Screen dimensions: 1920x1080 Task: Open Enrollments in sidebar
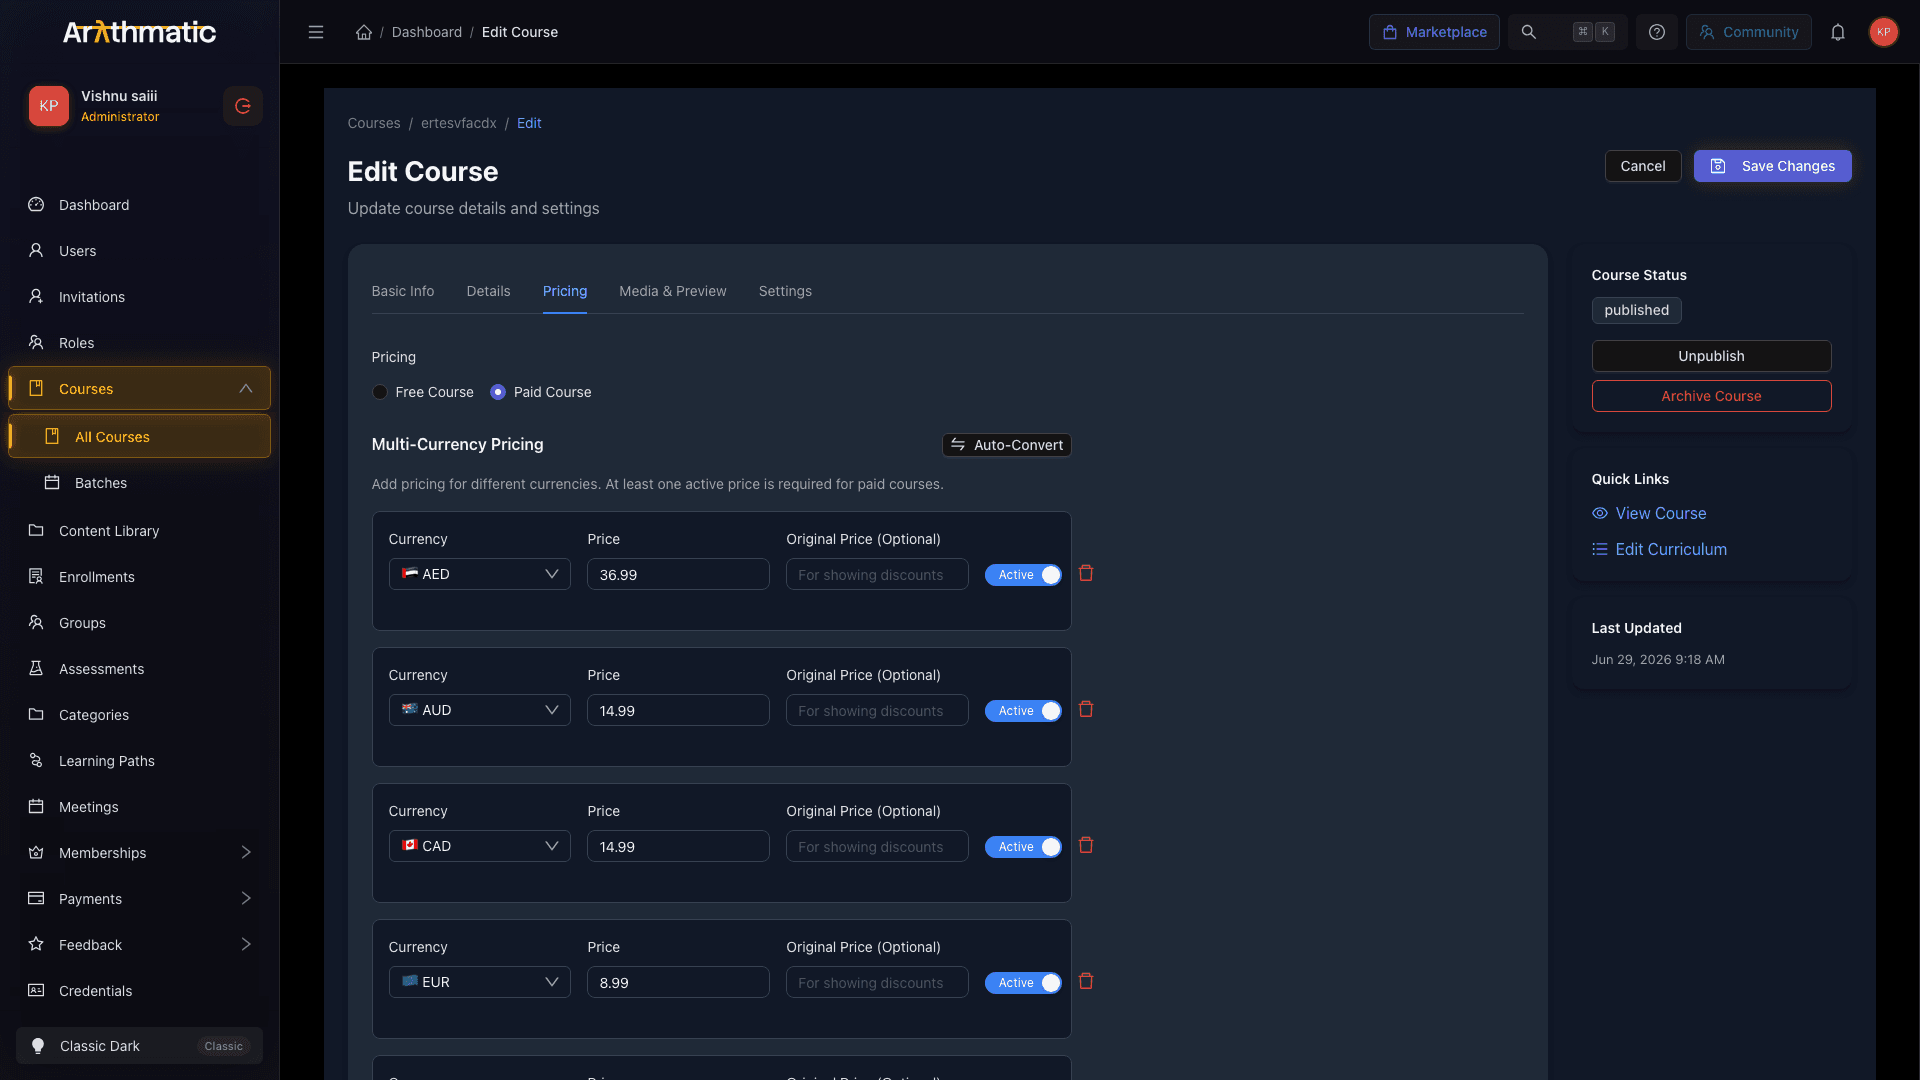click(x=139, y=577)
